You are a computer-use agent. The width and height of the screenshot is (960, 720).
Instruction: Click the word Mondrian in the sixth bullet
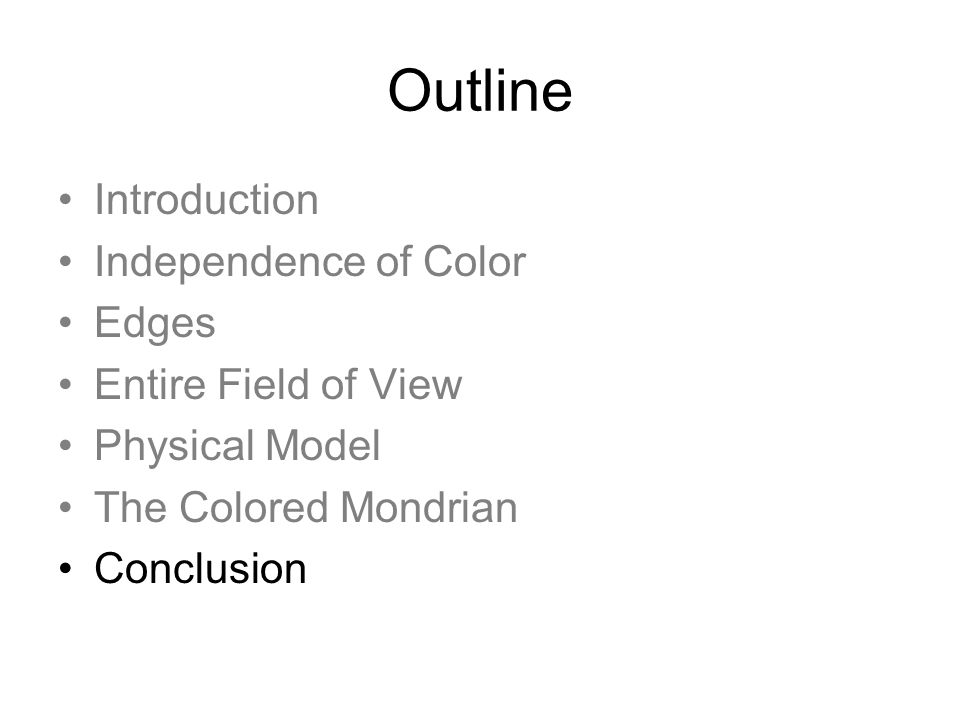[429, 507]
